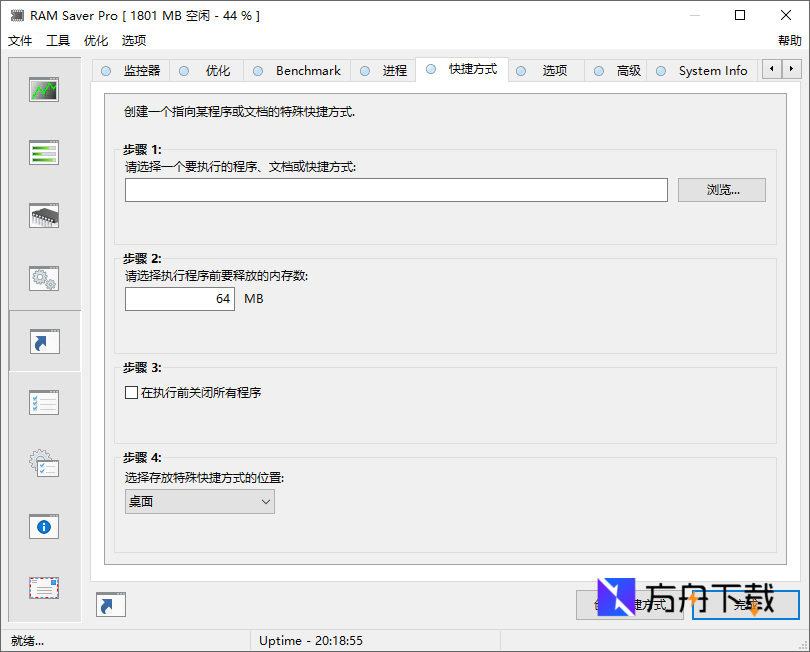Select the Optimize icon in the sidebar
810x652 pixels.
[x=43, y=152]
